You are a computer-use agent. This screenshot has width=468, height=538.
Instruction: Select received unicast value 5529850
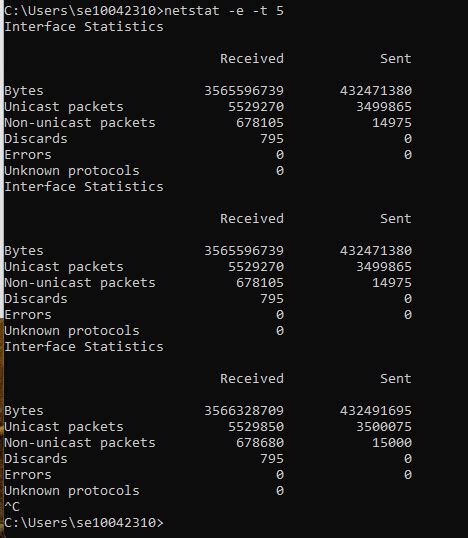[x=256, y=426]
